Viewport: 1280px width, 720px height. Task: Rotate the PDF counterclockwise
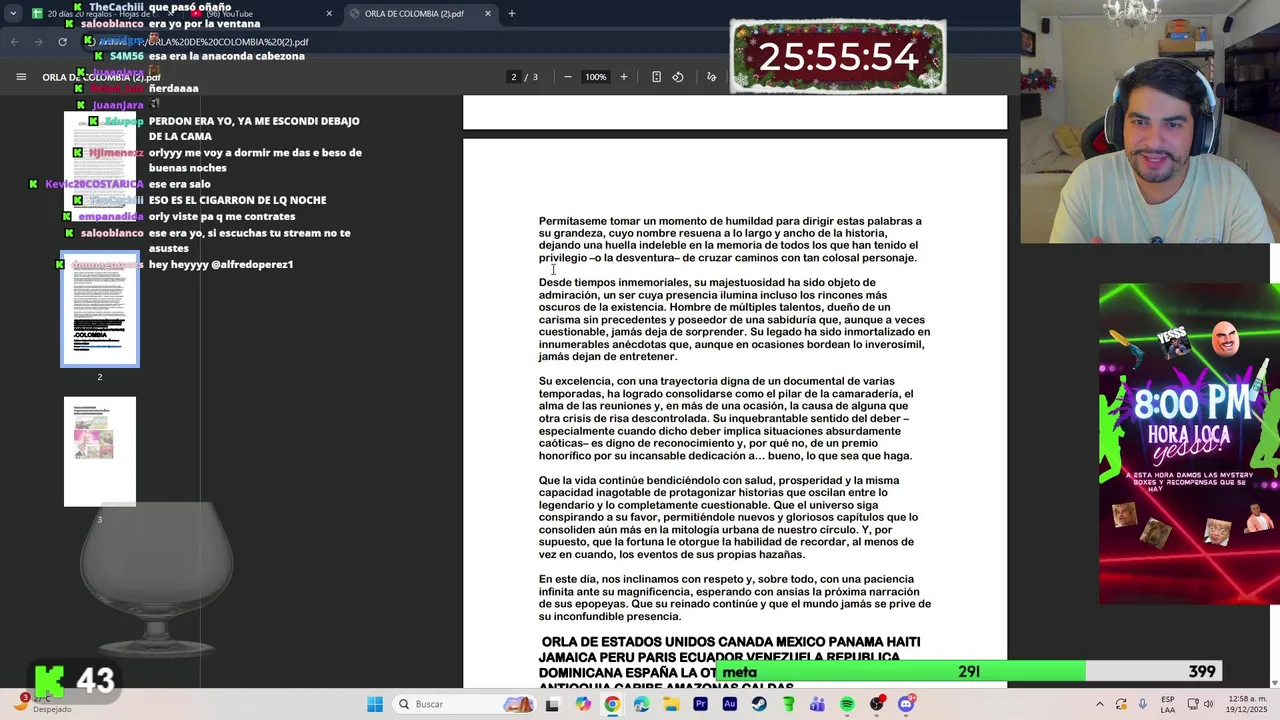(678, 77)
